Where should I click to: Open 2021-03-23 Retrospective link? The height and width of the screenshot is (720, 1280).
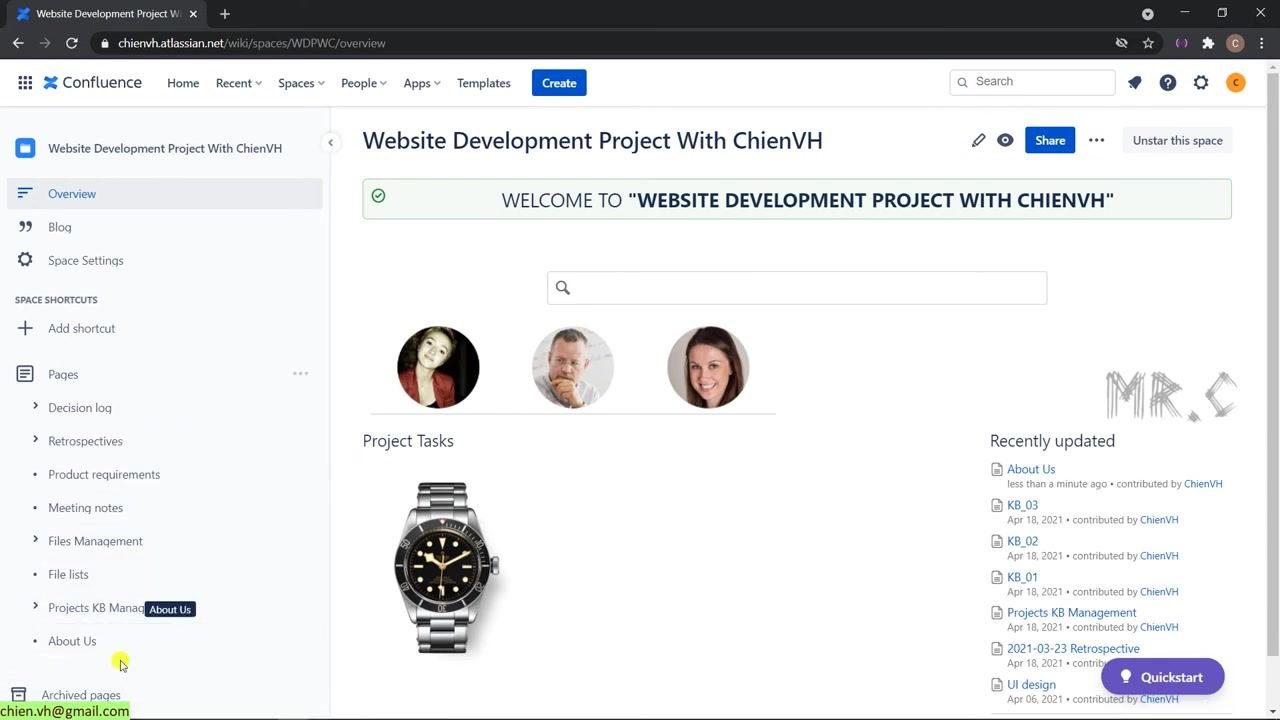(x=1073, y=648)
